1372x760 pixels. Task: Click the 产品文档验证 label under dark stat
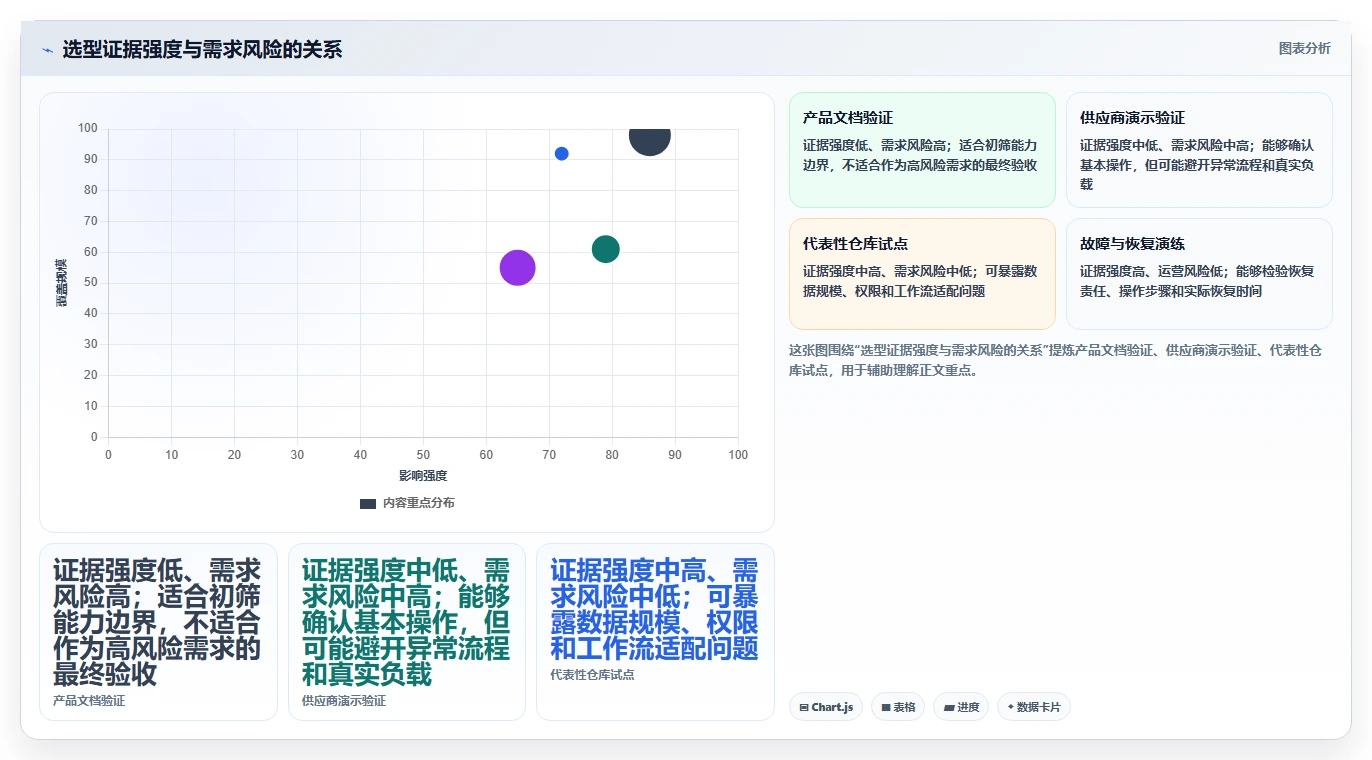[x=89, y=701]
